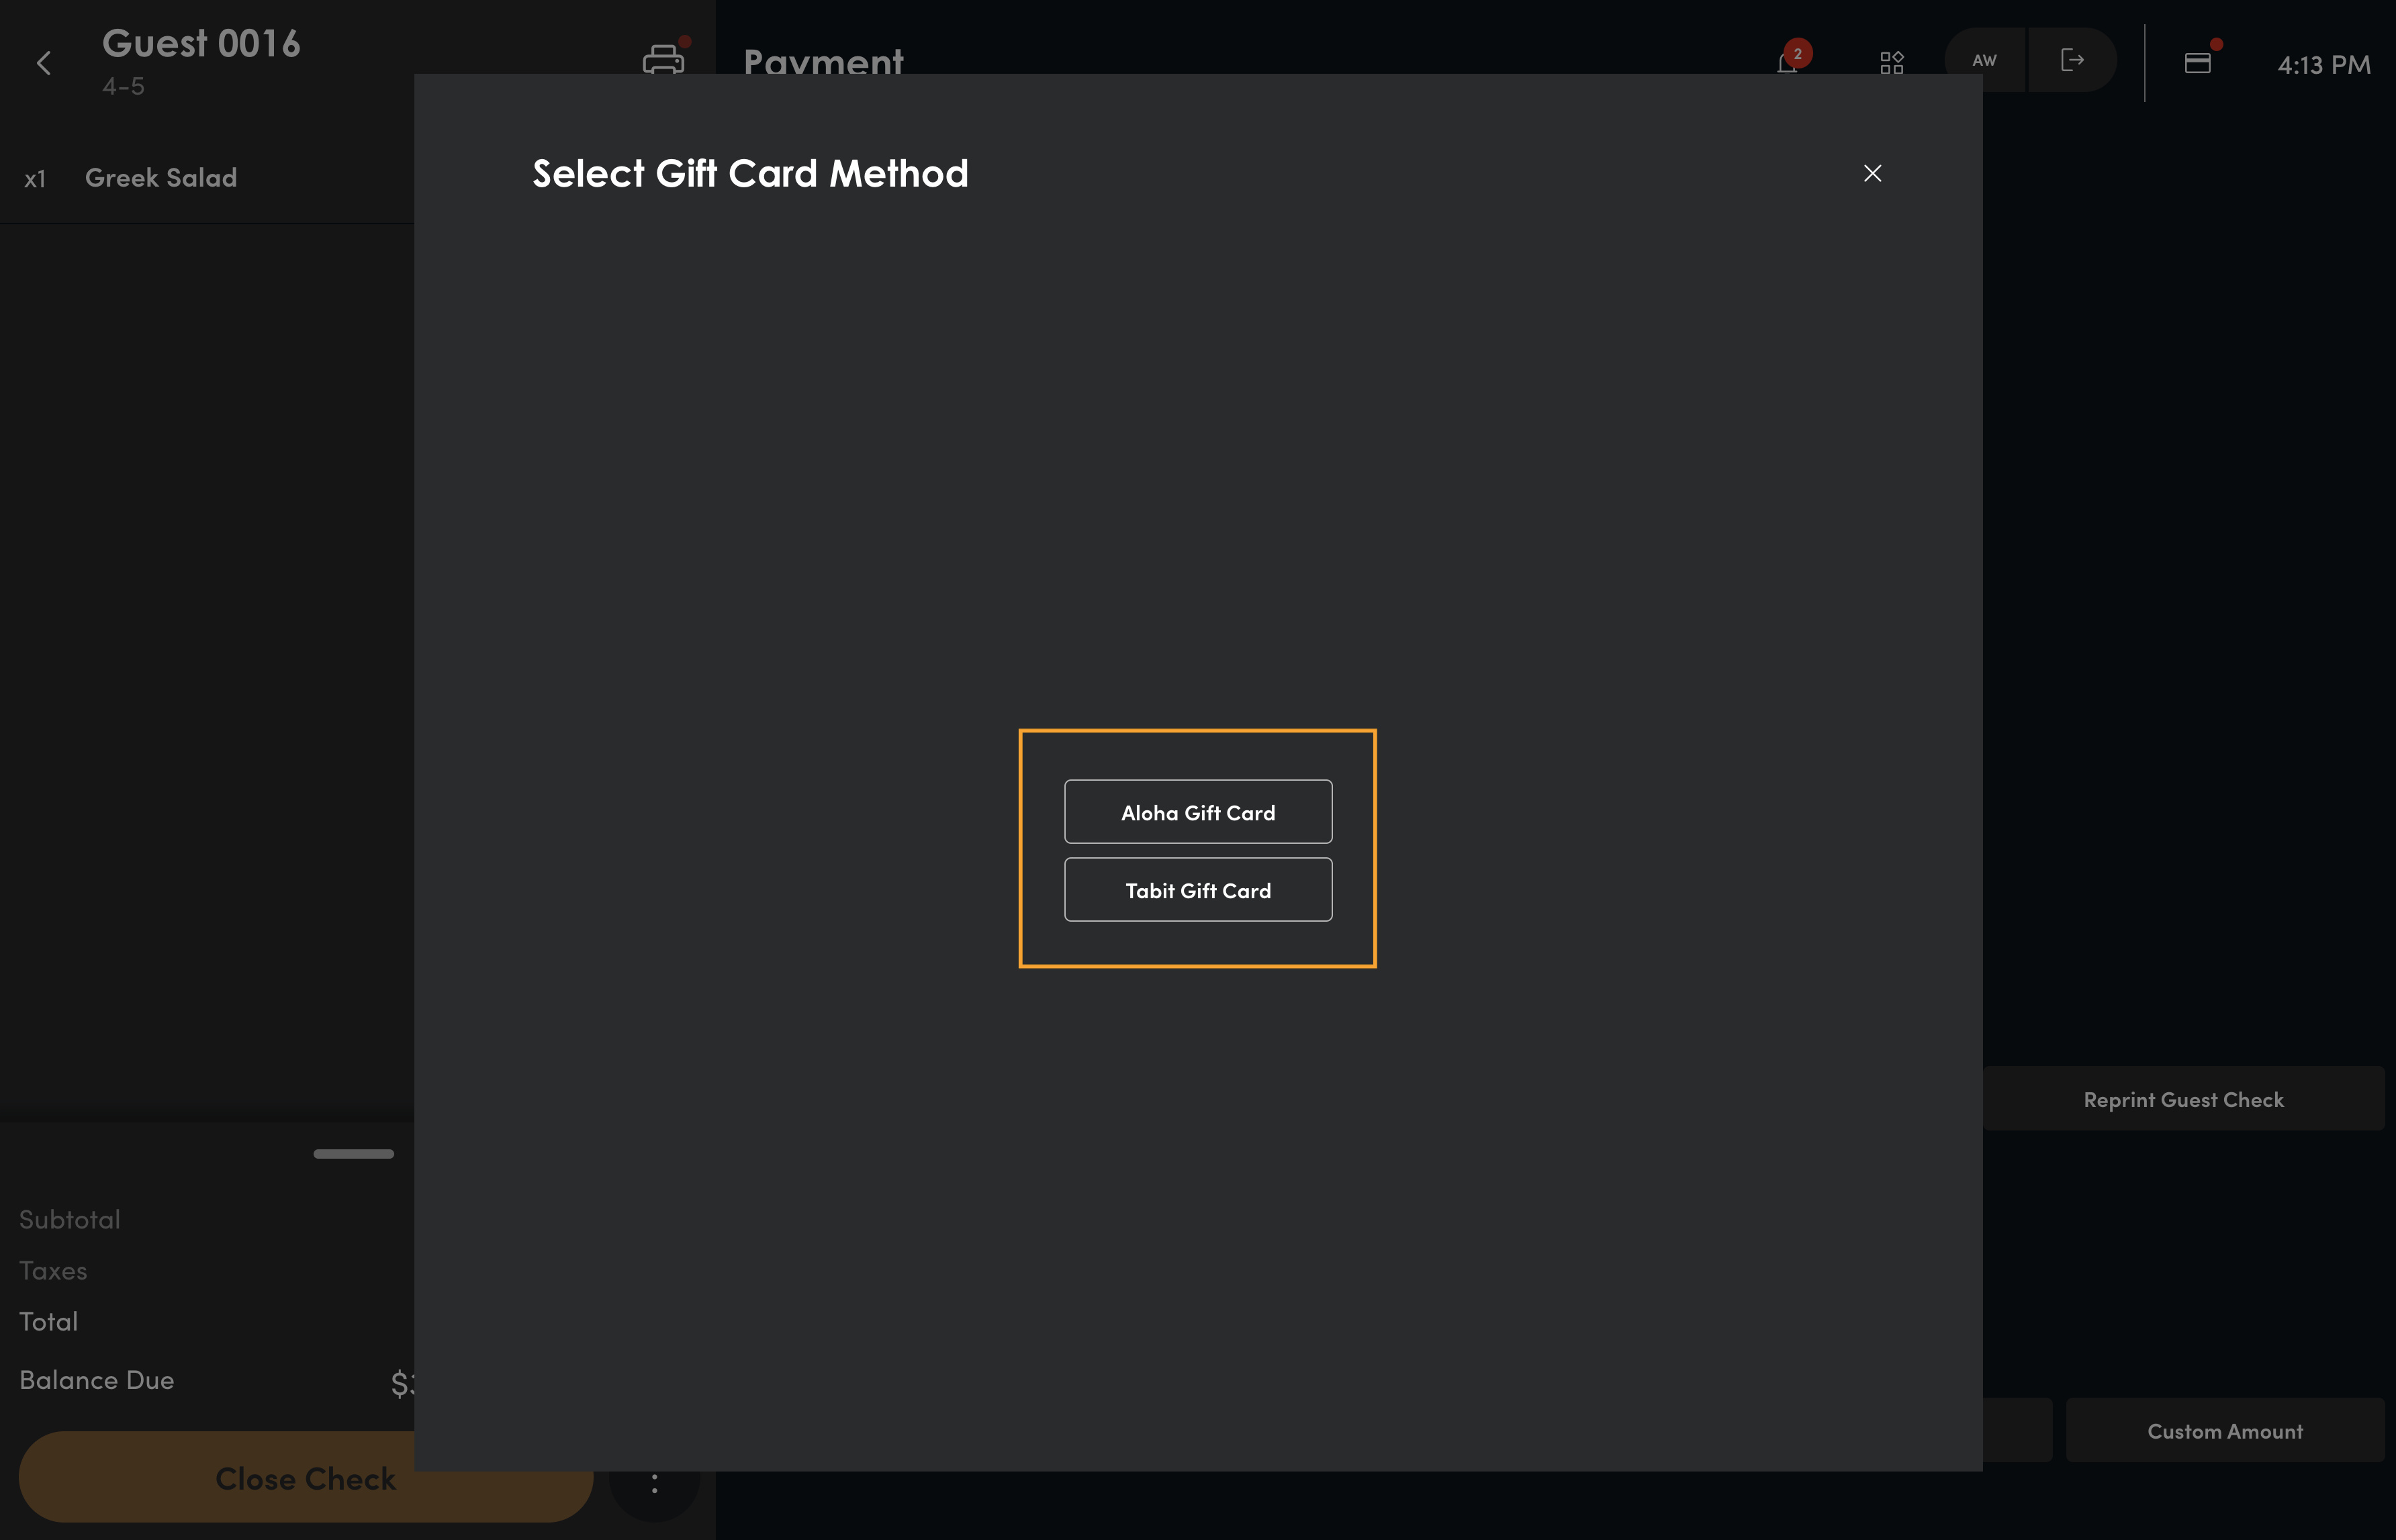The image size is (2396, 1540).
Task: Click the Reprint Guest Check button
Action: pyautogui.click(x=2184, y=1099)
